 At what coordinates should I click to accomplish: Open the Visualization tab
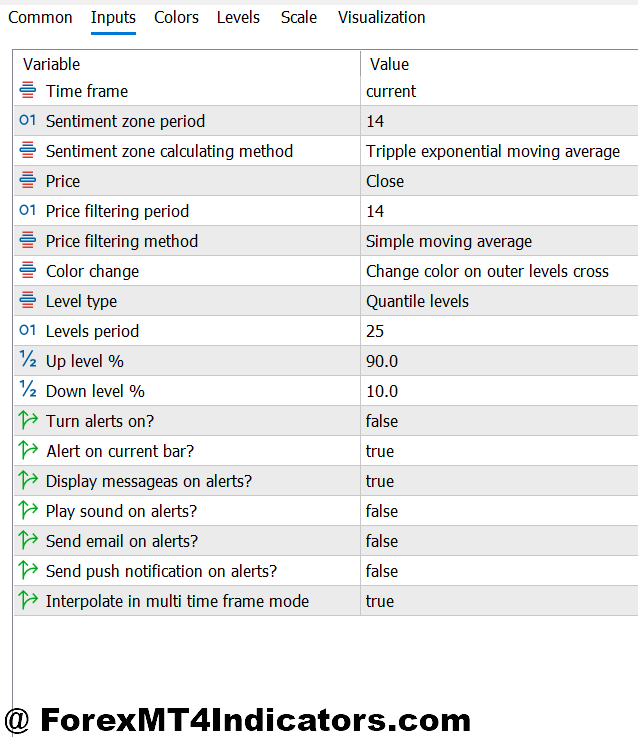[381, 18]
